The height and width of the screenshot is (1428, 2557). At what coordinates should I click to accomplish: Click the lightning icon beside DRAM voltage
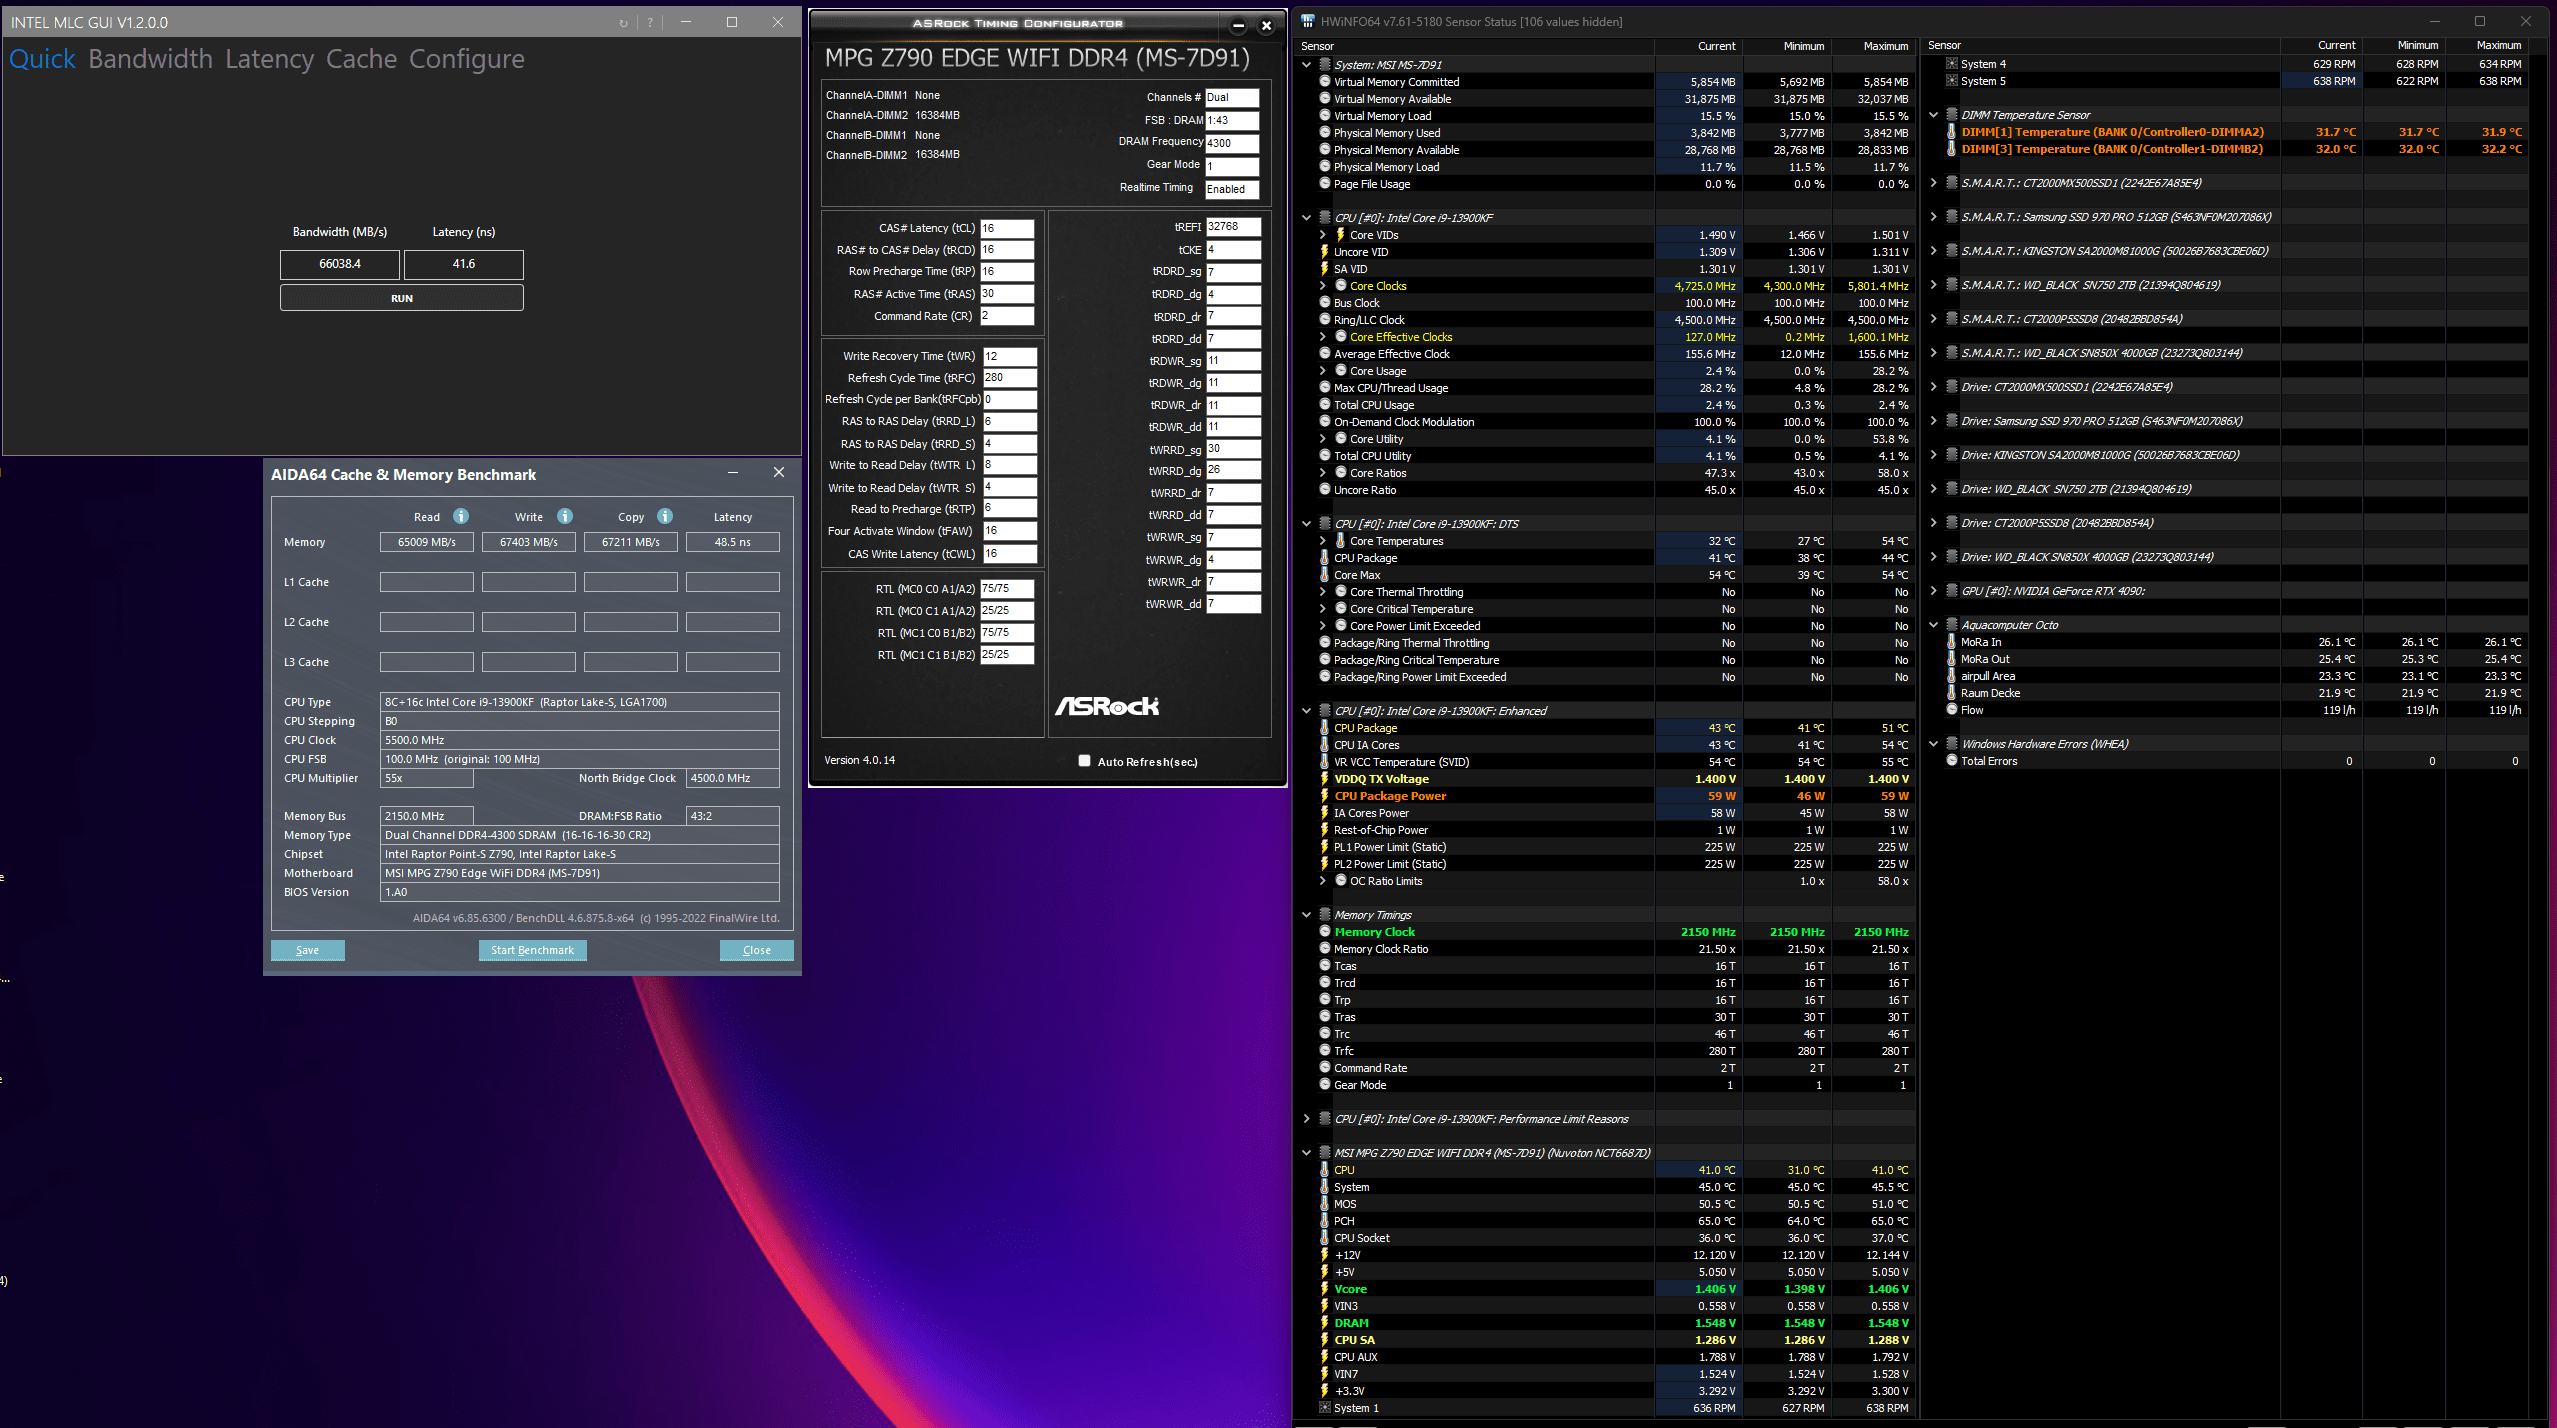[1324, 1323]
